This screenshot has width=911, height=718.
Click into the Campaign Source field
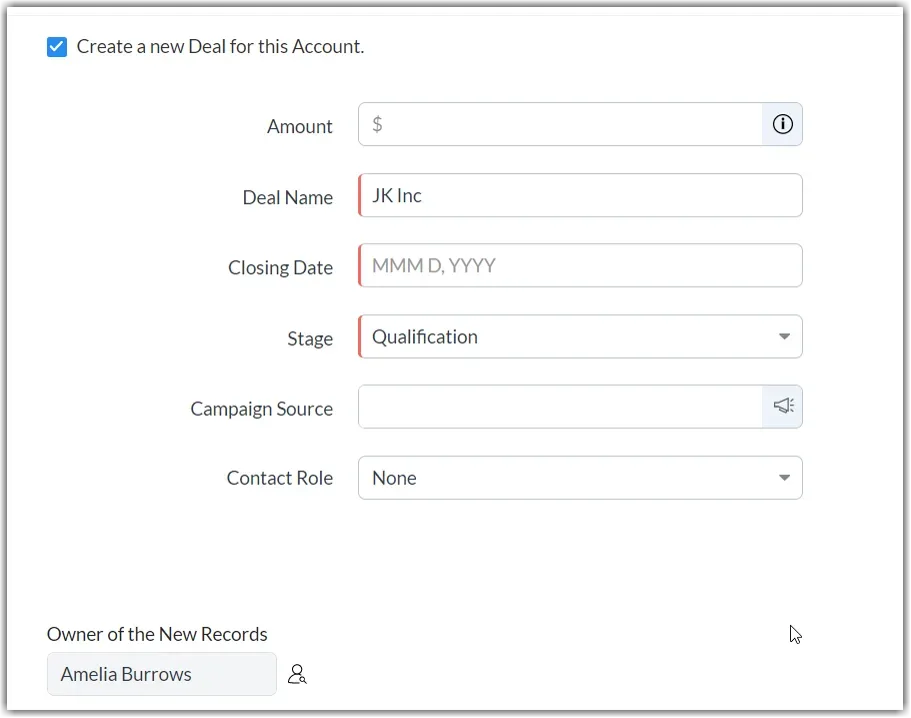[561, 407]
